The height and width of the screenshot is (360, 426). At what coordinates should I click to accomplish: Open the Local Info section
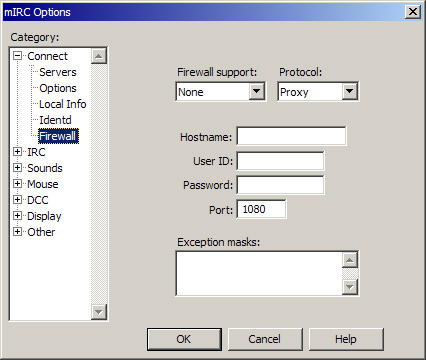click(63, 104)
